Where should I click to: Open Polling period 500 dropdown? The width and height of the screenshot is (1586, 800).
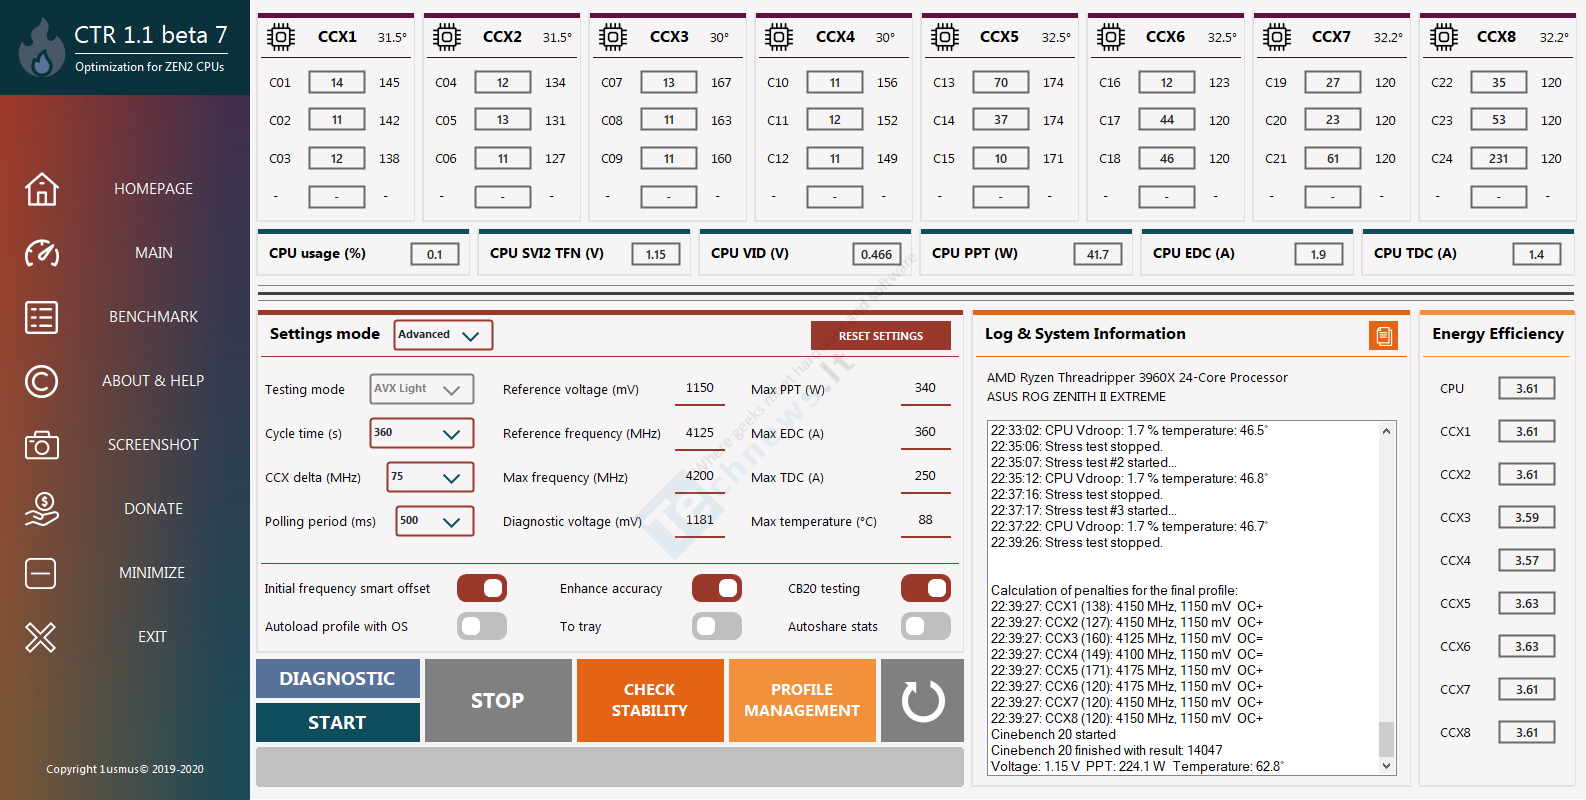tap(435, 521)
